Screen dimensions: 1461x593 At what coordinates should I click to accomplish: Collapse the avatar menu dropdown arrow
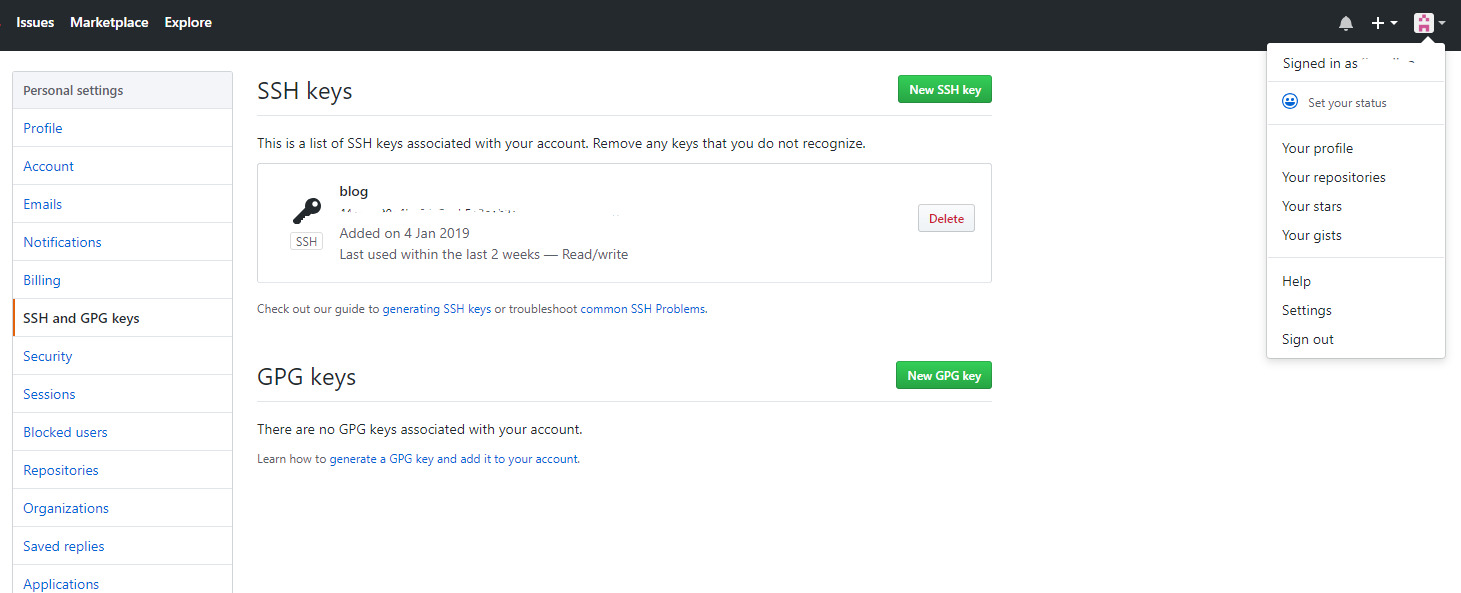(x=1441, y=23)
